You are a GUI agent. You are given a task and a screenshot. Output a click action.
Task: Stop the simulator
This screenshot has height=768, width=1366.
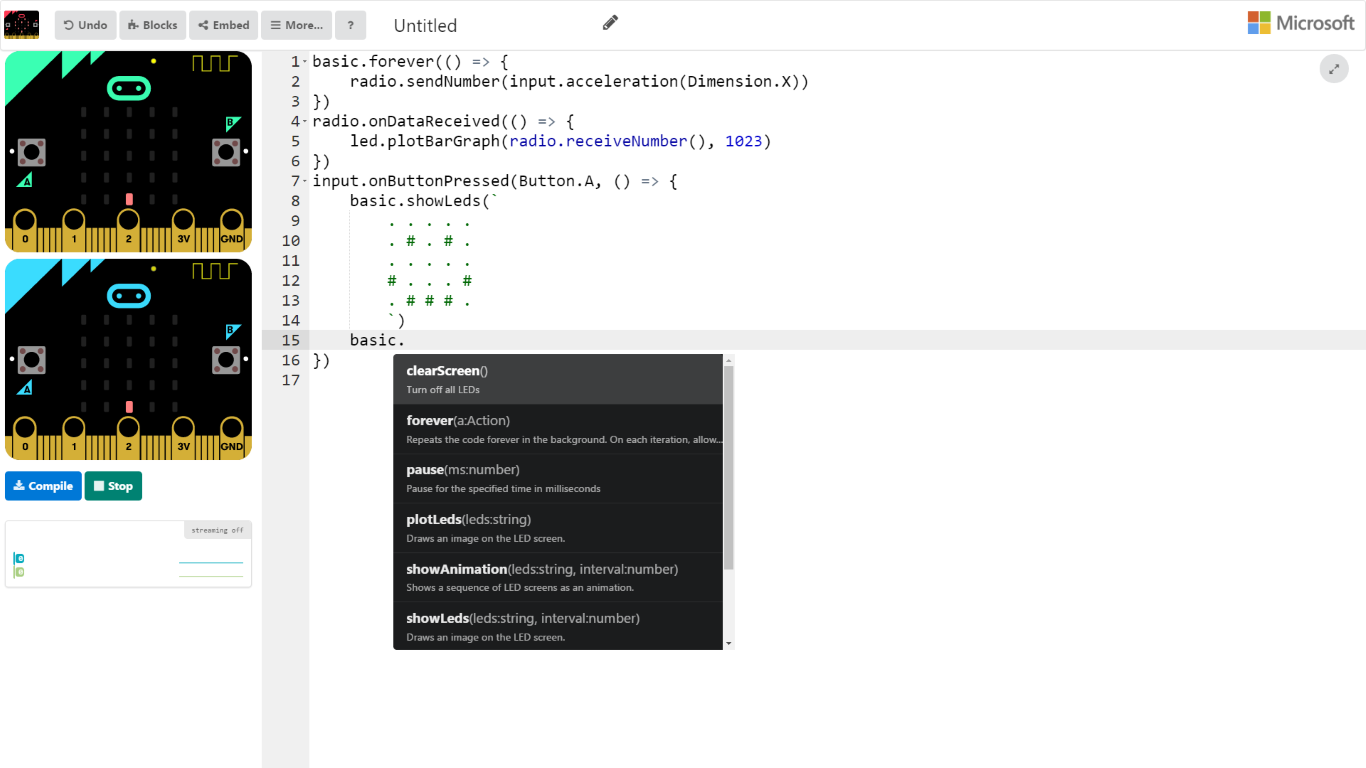click(x=113, y=486)
